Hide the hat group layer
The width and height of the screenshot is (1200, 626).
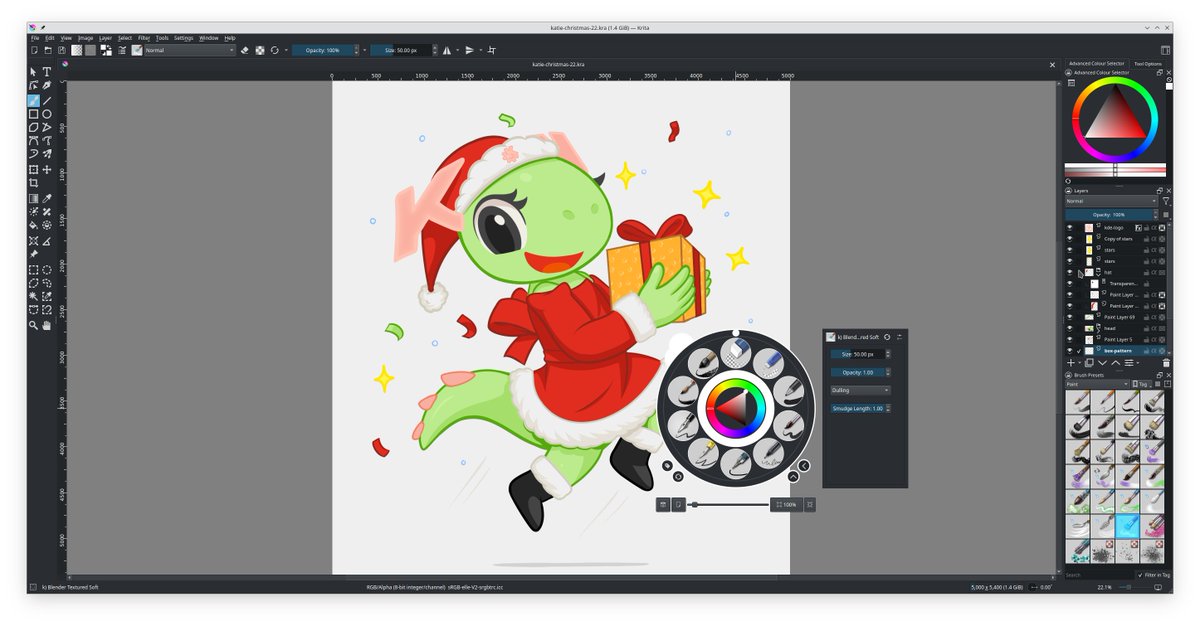(x=1070, y=272)
